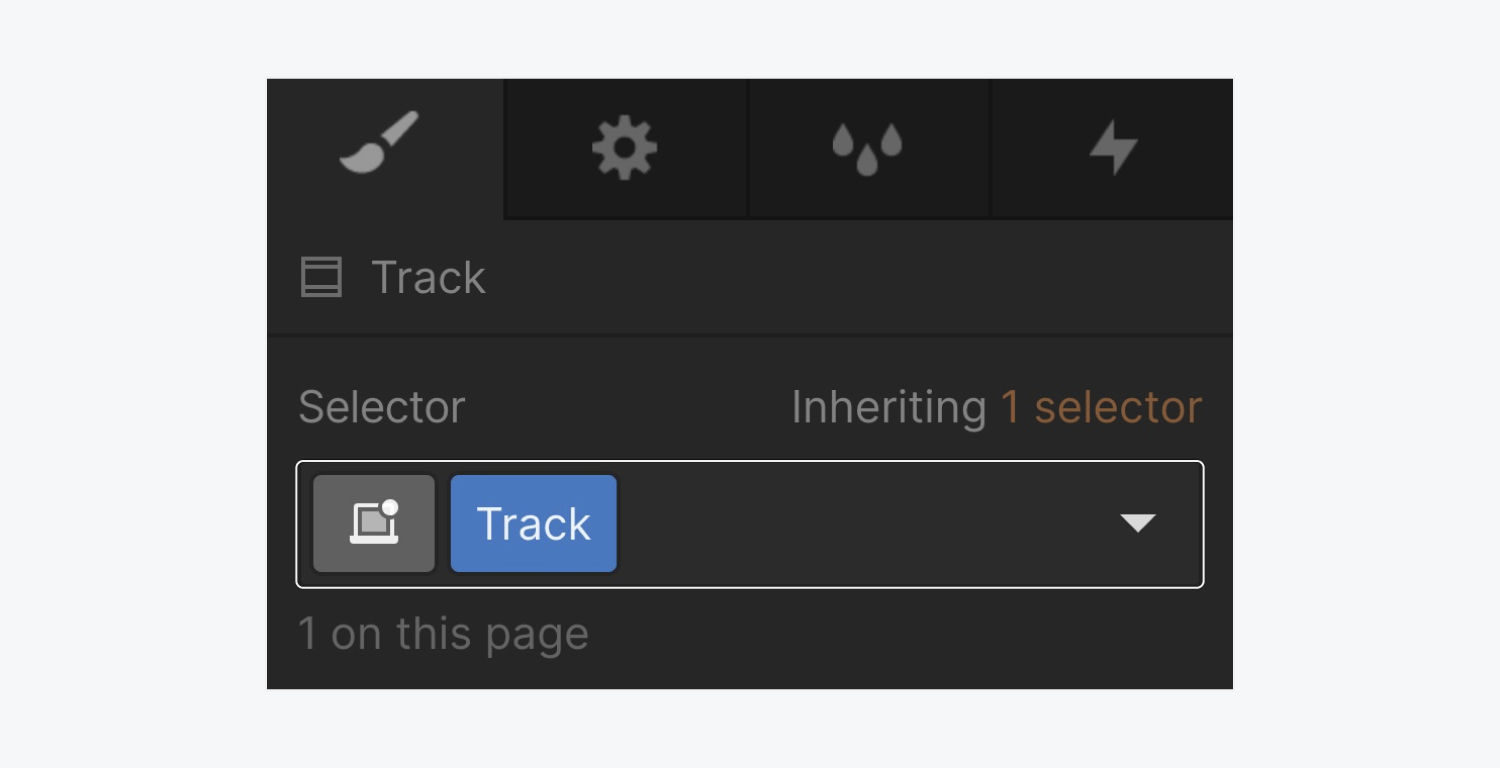1500x768 pixels.
Task: Select the lightning bolt Interactions icon
Action: (x=1112, y=148)
